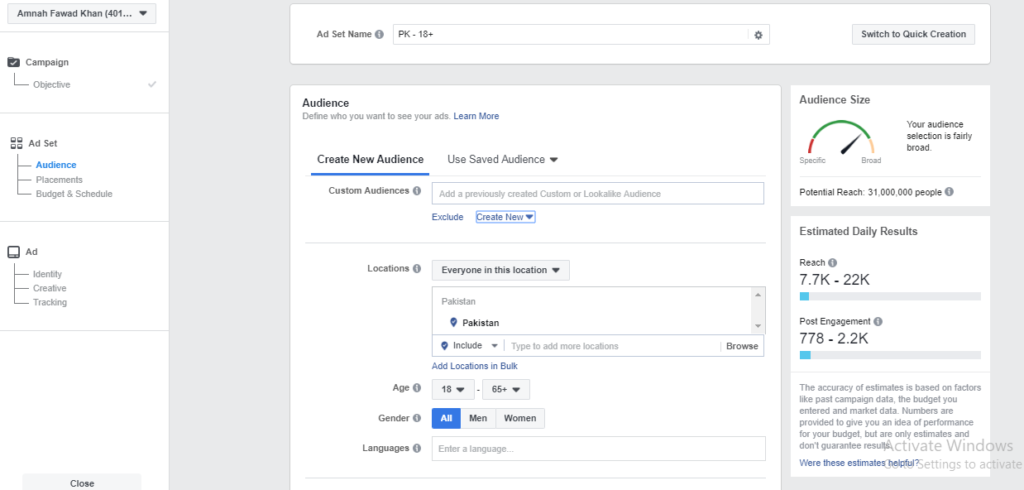Click the Campaign folder icon

pyautogui.click(x=14, y=62)
